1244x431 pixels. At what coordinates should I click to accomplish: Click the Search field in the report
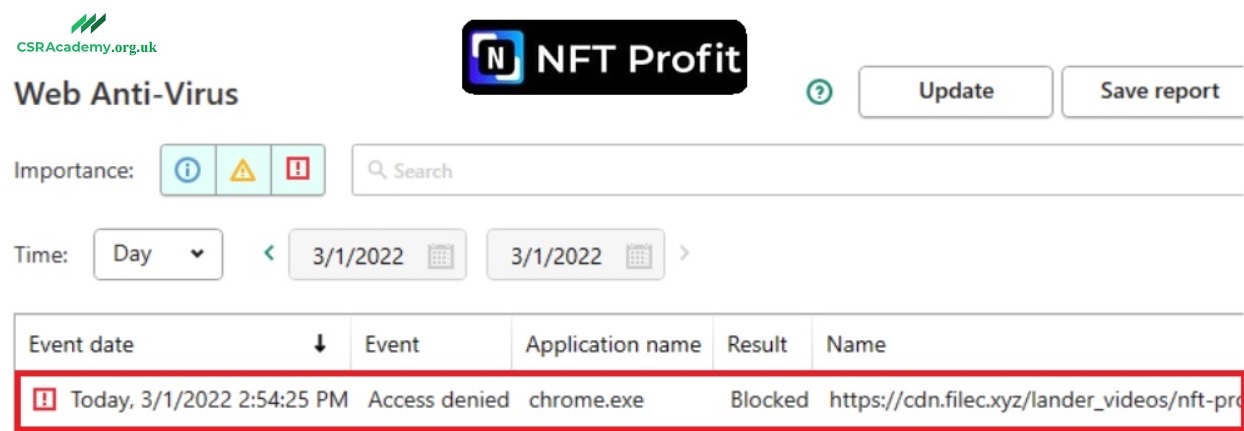[798, 171]
